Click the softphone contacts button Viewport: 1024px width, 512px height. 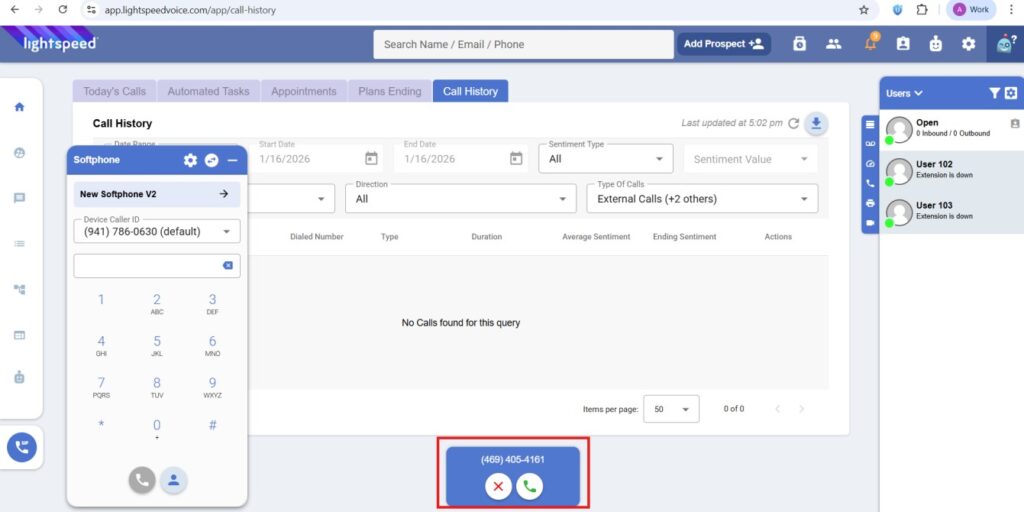point(173,480)
